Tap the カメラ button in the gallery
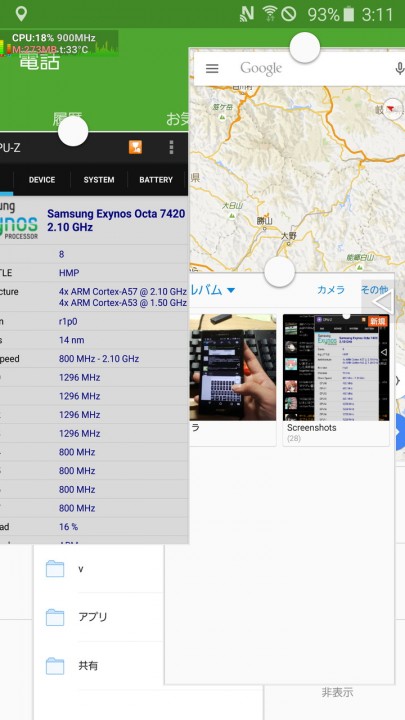The image size is (405, 720). [x=331, y=290]
